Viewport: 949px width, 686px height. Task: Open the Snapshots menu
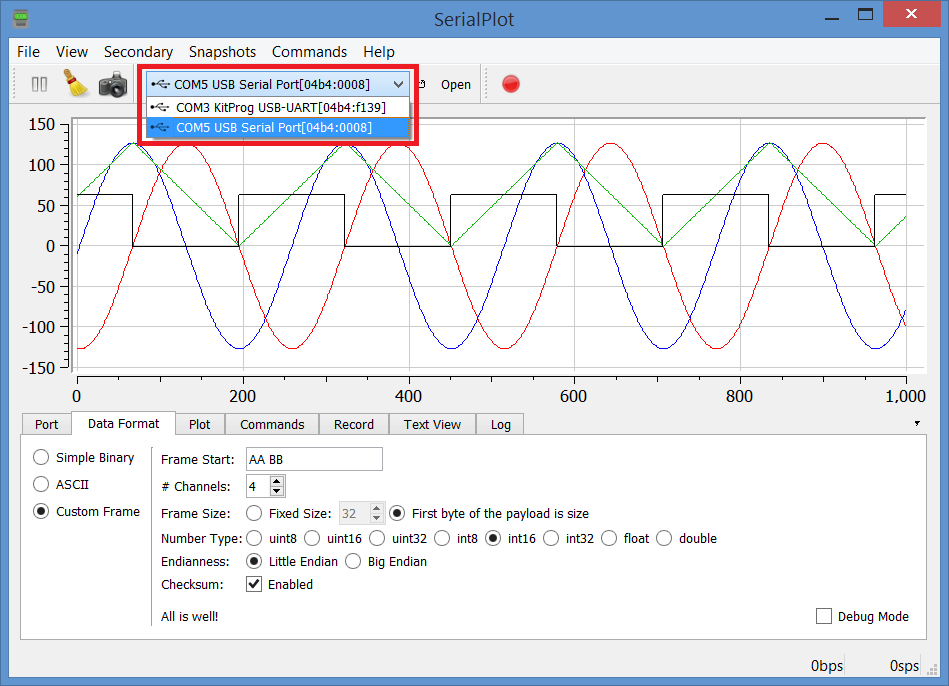click(x=222, y=52)
